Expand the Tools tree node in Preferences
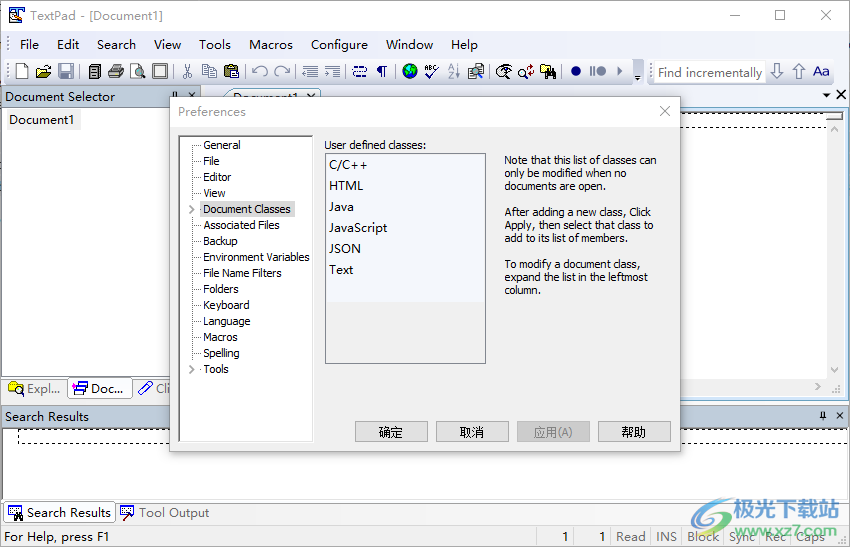Image resolution: width=850 pixels, height=547 pixels. 191,369
